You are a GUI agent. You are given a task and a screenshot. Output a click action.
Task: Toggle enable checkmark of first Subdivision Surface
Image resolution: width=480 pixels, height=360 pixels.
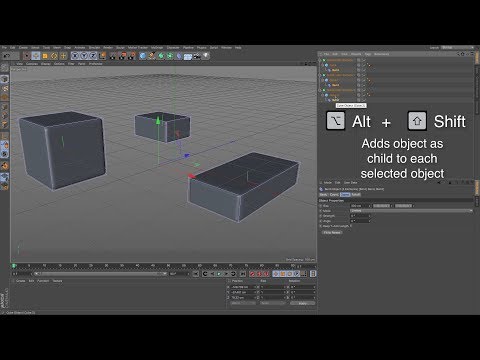pyautogui.click(x=364, y=60)
